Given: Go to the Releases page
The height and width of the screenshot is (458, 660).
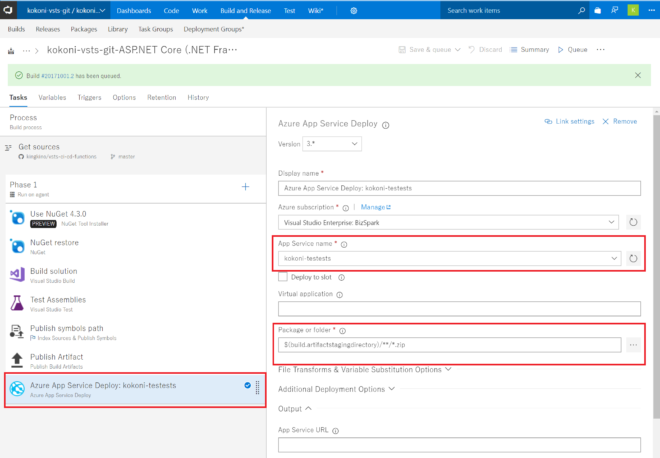Looking at the screenshot, I should [x=48, y=29].
